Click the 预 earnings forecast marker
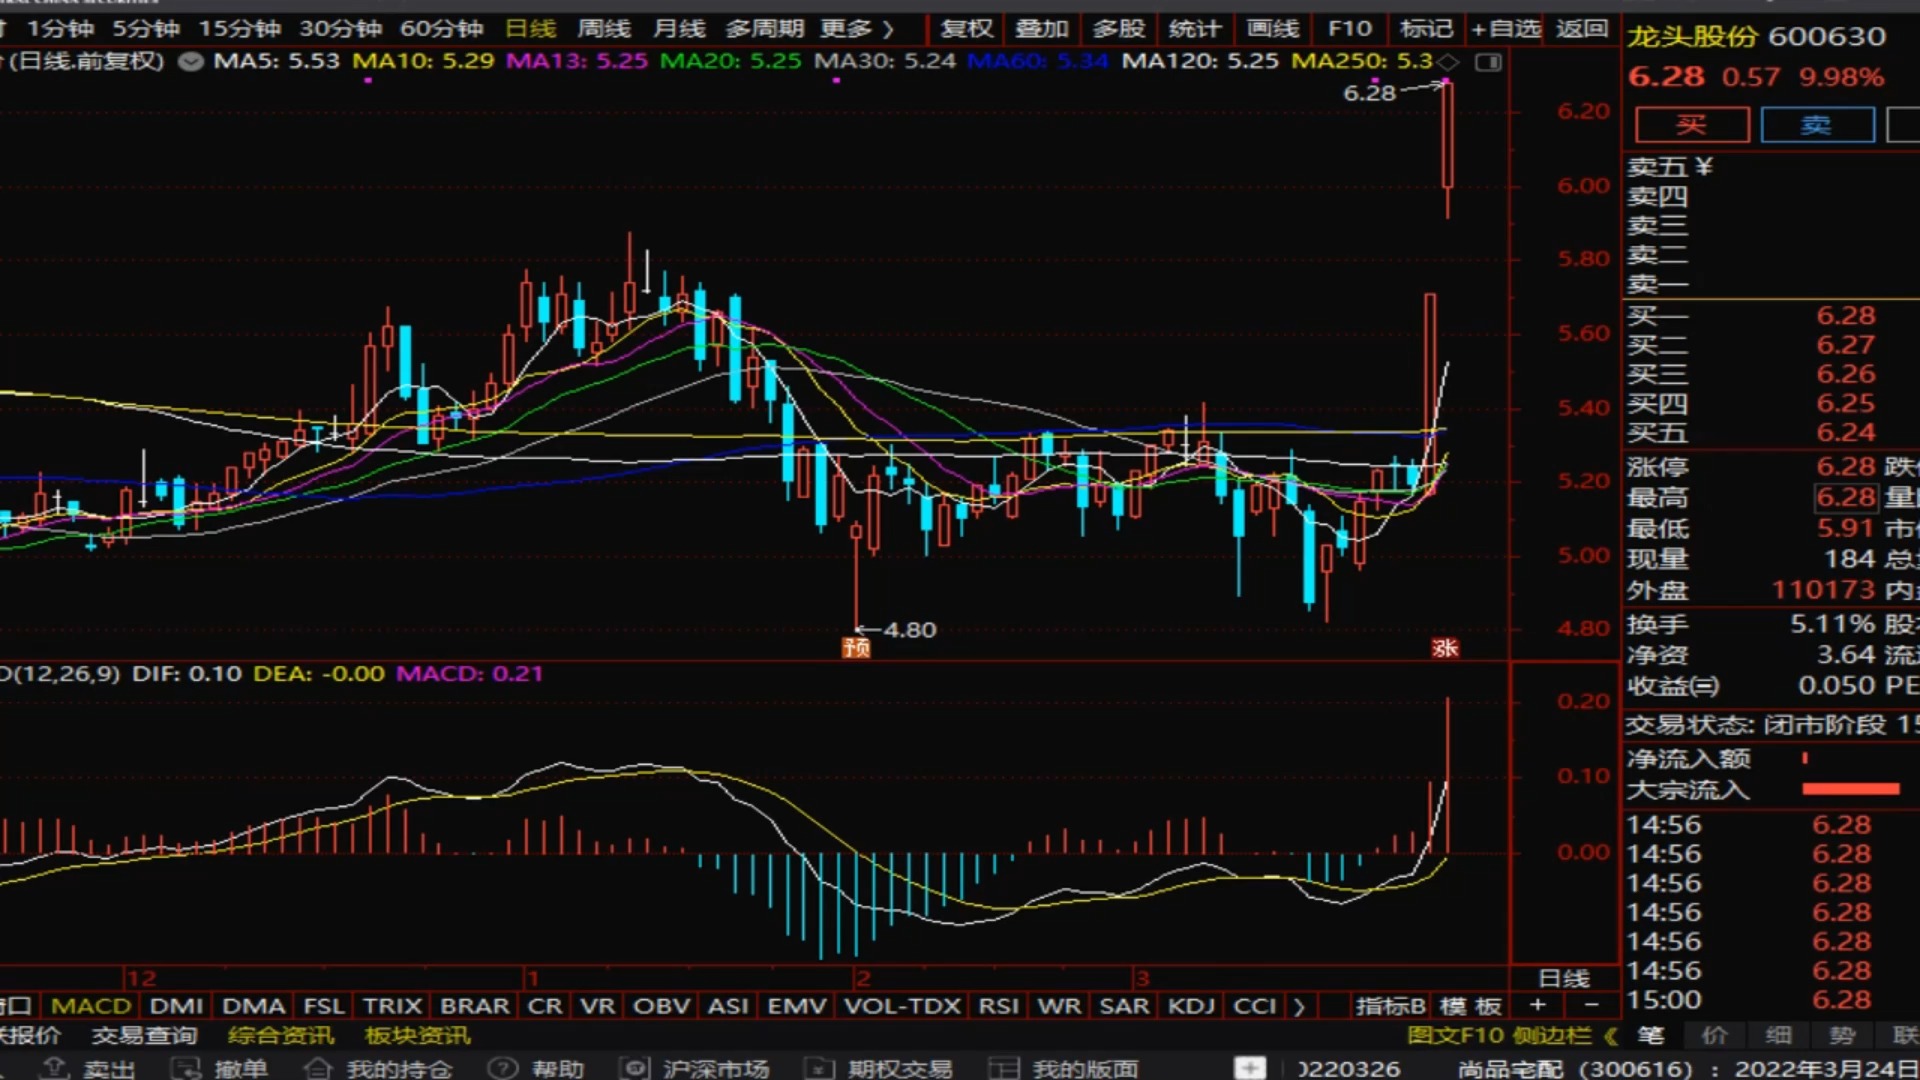This screenshot has width=1920, height=1080. pyautogui.click(x=856, y=647)
